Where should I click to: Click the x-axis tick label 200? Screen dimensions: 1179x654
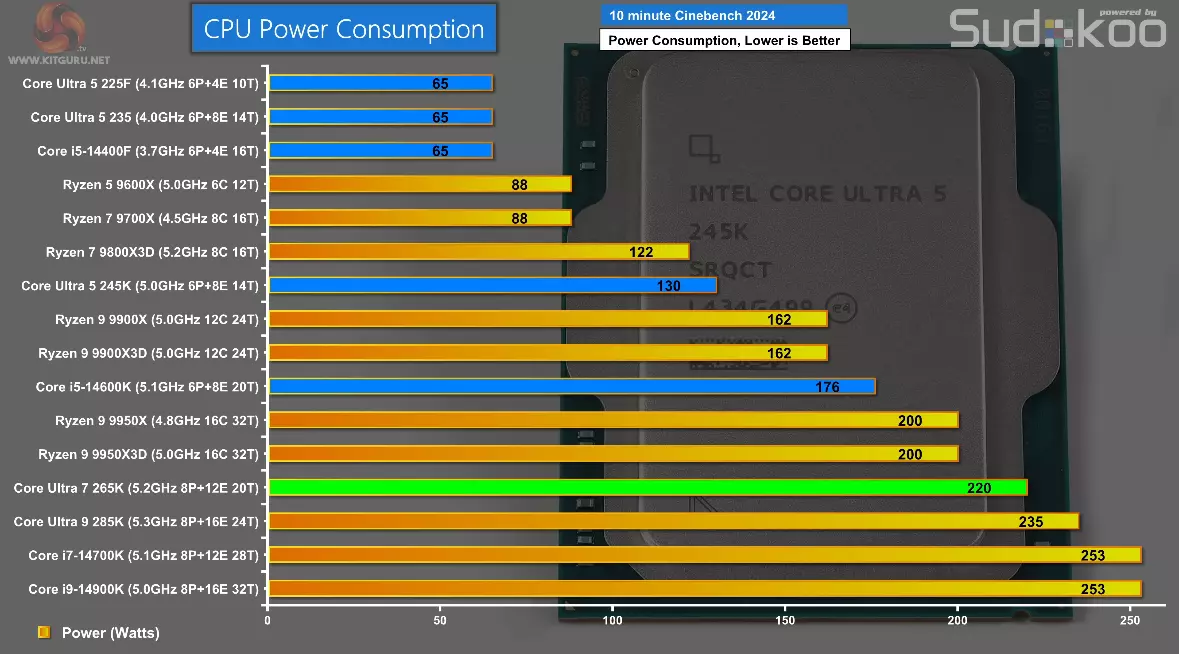pos(957,620)
